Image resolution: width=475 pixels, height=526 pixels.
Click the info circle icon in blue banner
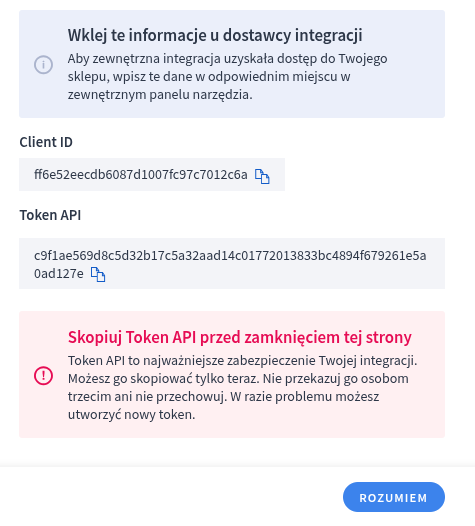tap(43, 64)
